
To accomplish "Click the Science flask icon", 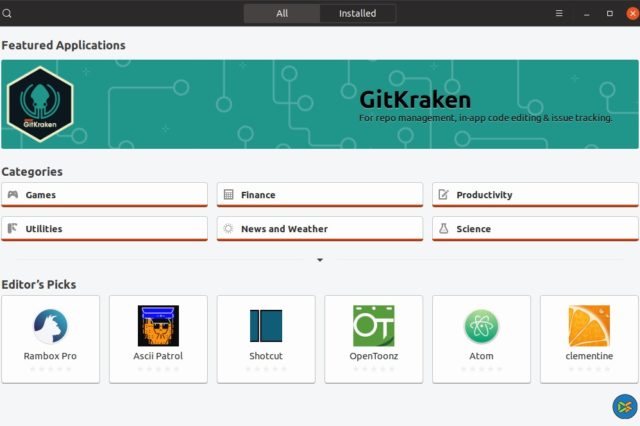I will 443,228.
